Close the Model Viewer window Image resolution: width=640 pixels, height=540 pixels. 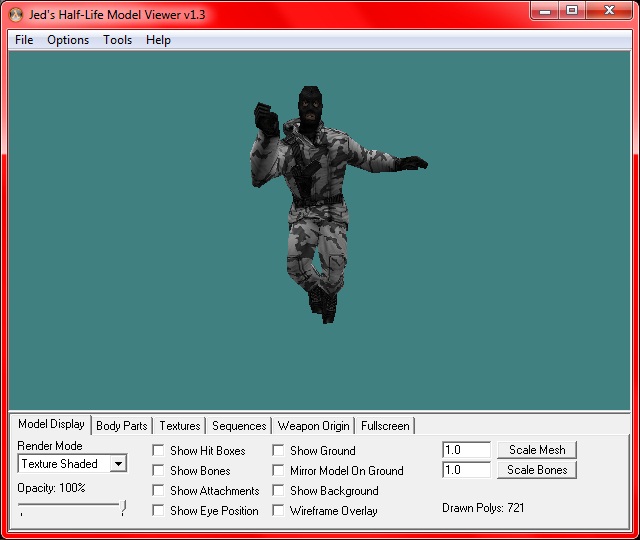point(609,10)
